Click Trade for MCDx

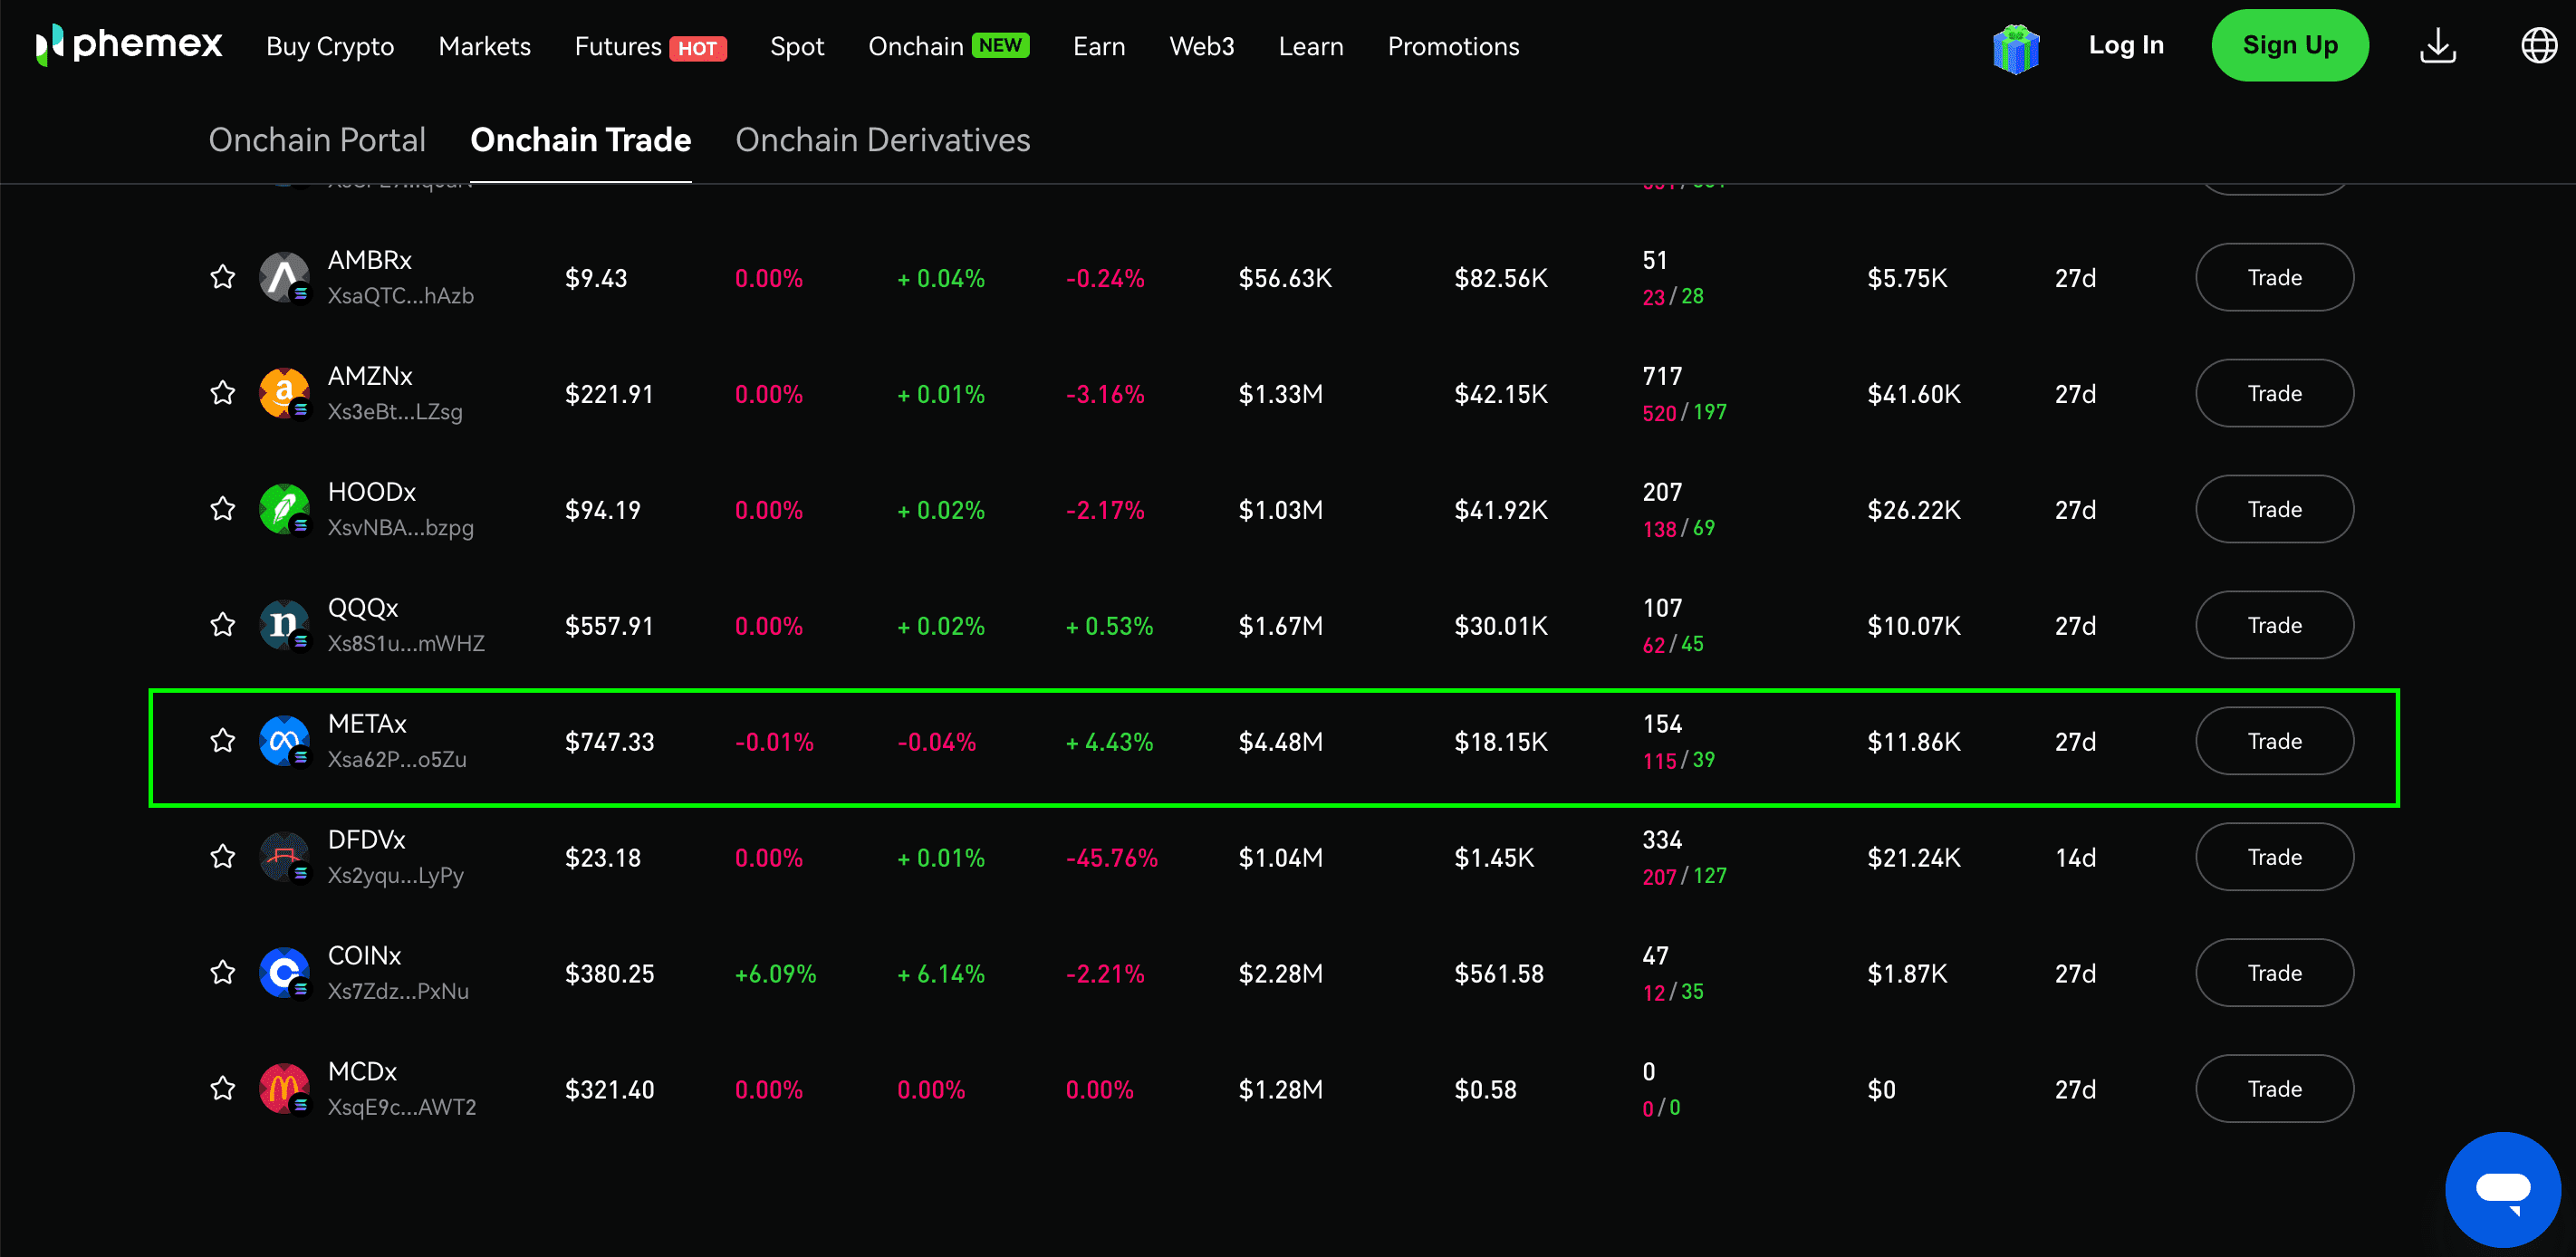pos(2274,1090)
